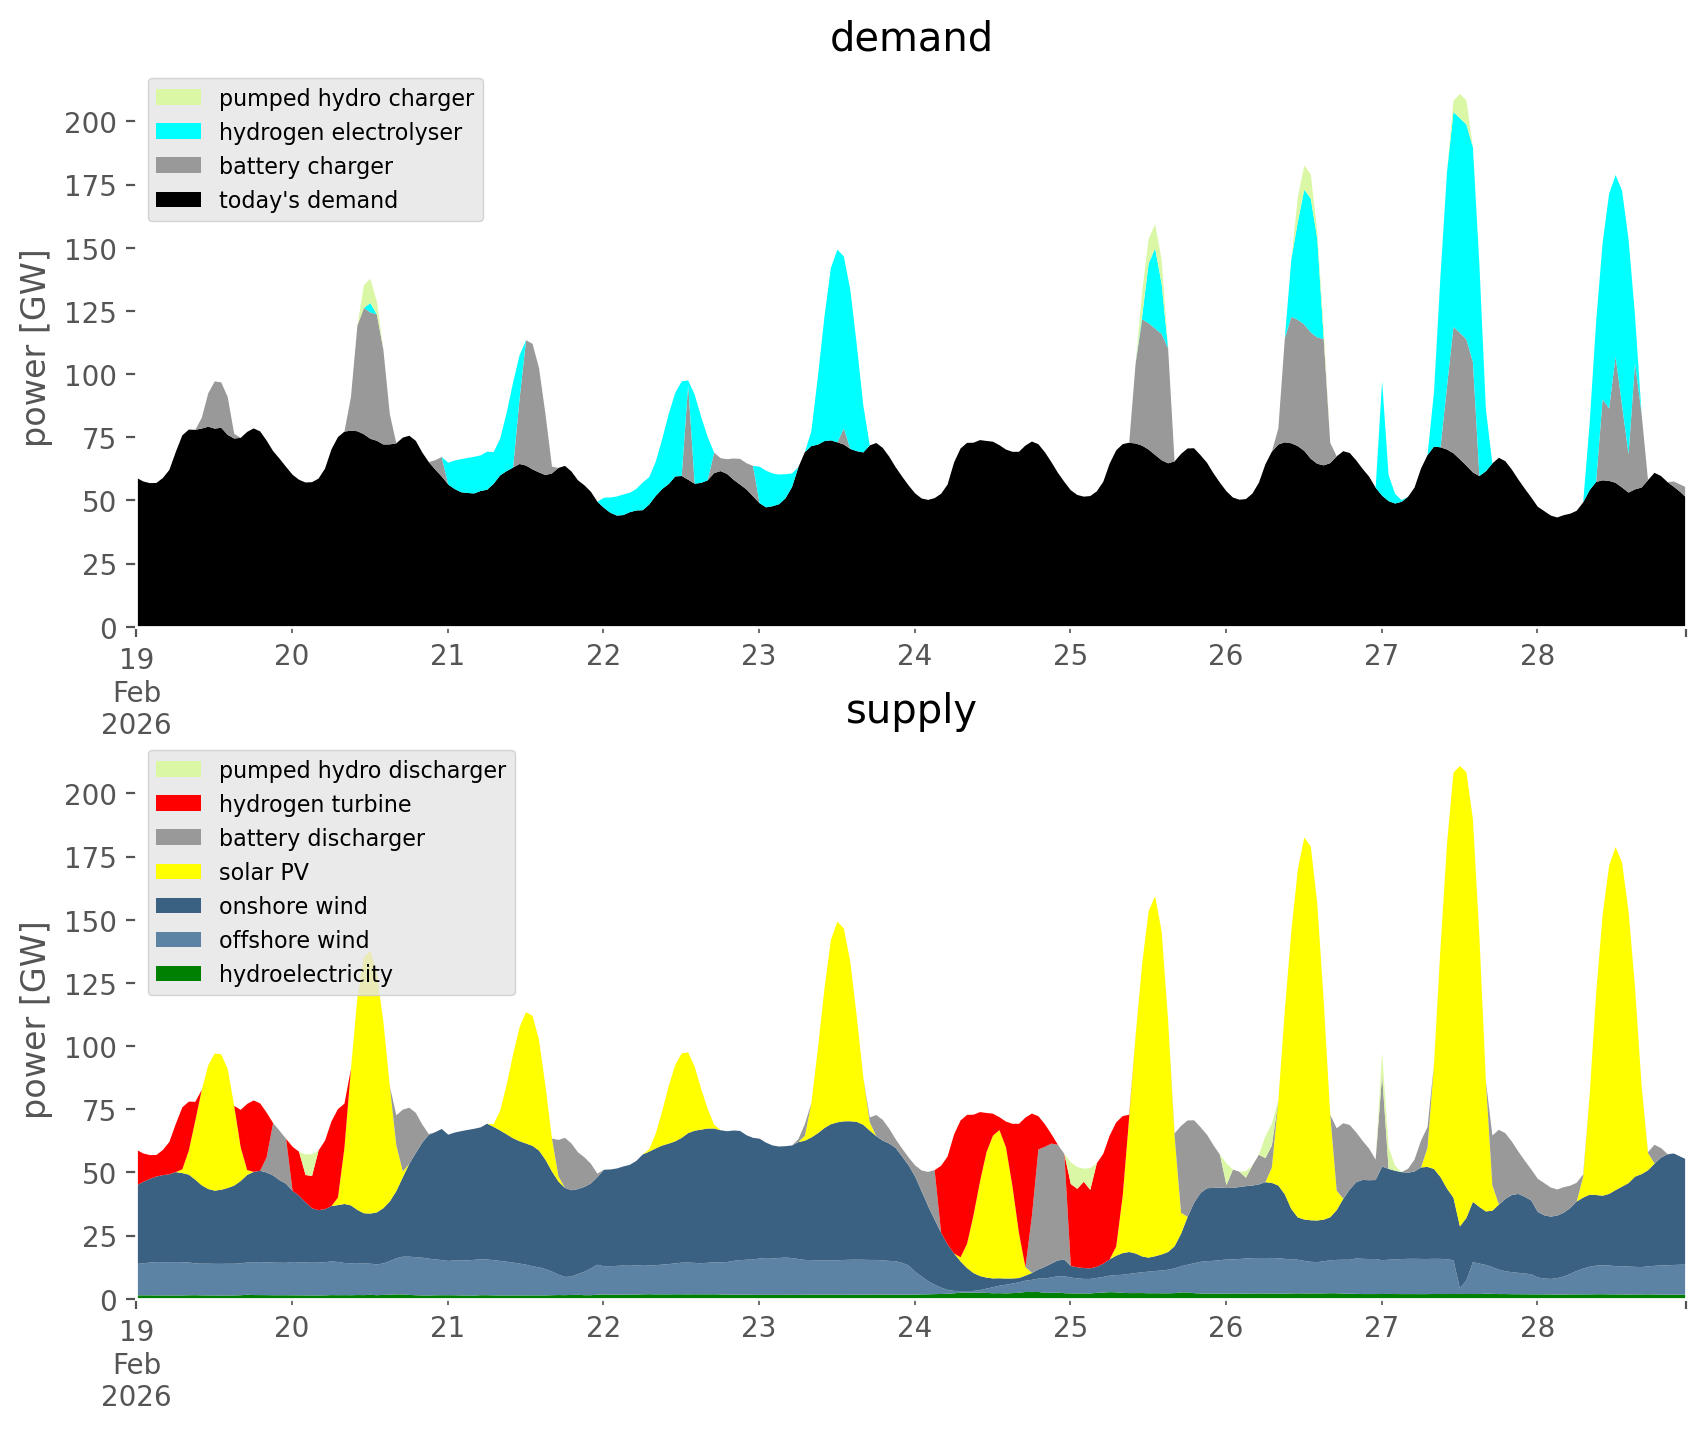Click the green hydroelectricity legend swatch

179,974
